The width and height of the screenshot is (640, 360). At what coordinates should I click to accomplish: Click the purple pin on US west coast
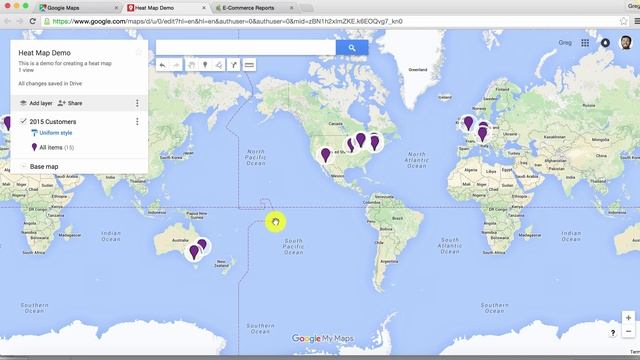coord(325,155)
